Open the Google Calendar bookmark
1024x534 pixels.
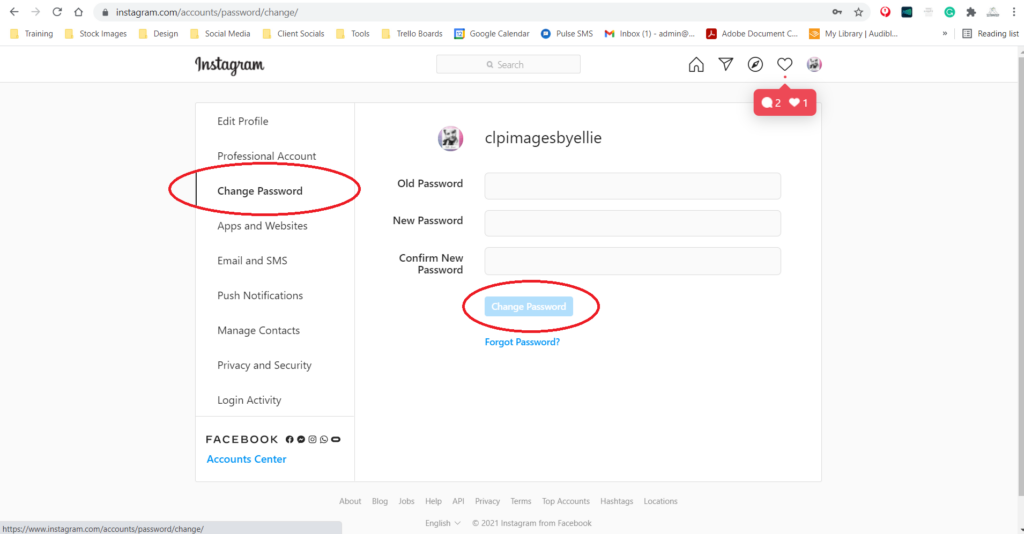click(492, 33)
